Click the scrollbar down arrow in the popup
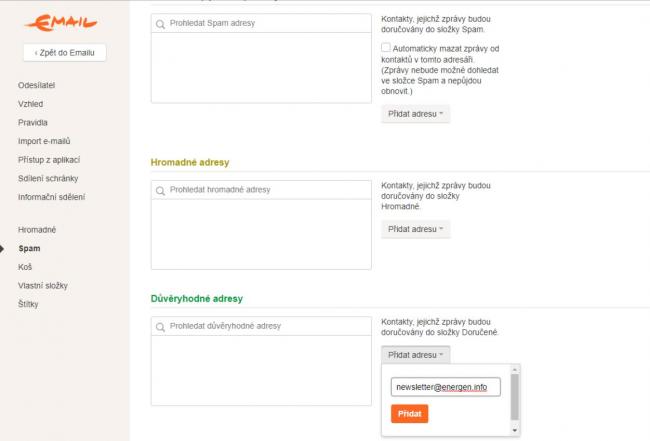Screen dimensions: 650x441 pyautogui.click(x=515, y=431)
